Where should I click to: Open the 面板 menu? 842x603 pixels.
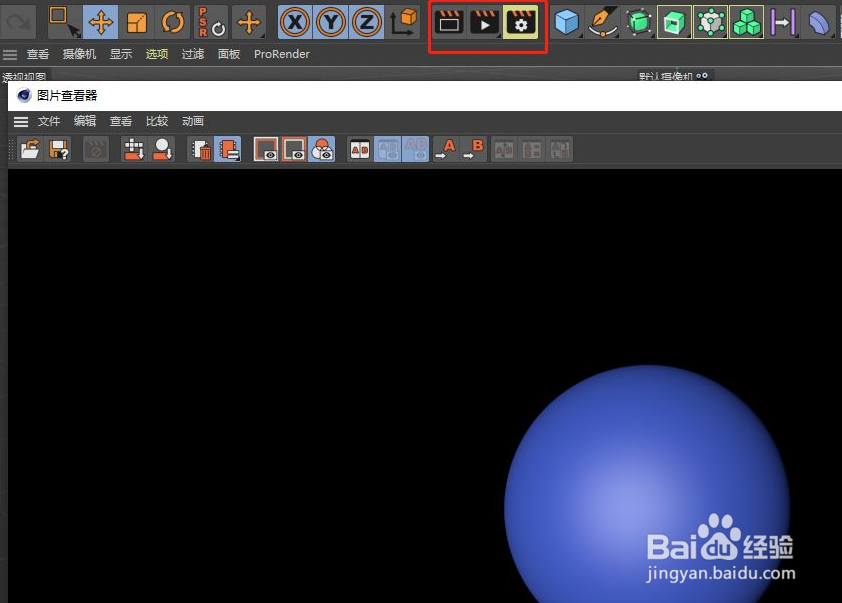pos(229,54)
